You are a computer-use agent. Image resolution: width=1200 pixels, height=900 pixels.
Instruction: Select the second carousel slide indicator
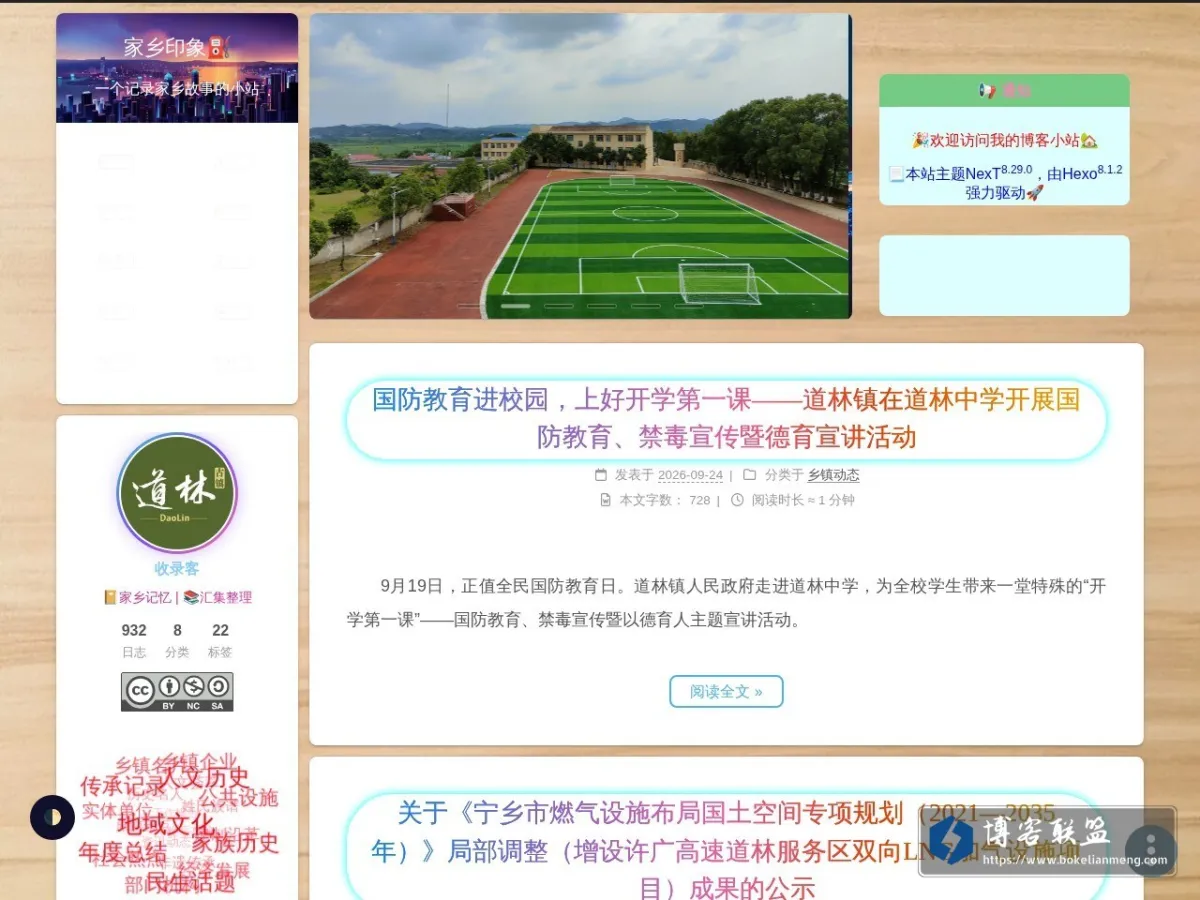(515, 306)
